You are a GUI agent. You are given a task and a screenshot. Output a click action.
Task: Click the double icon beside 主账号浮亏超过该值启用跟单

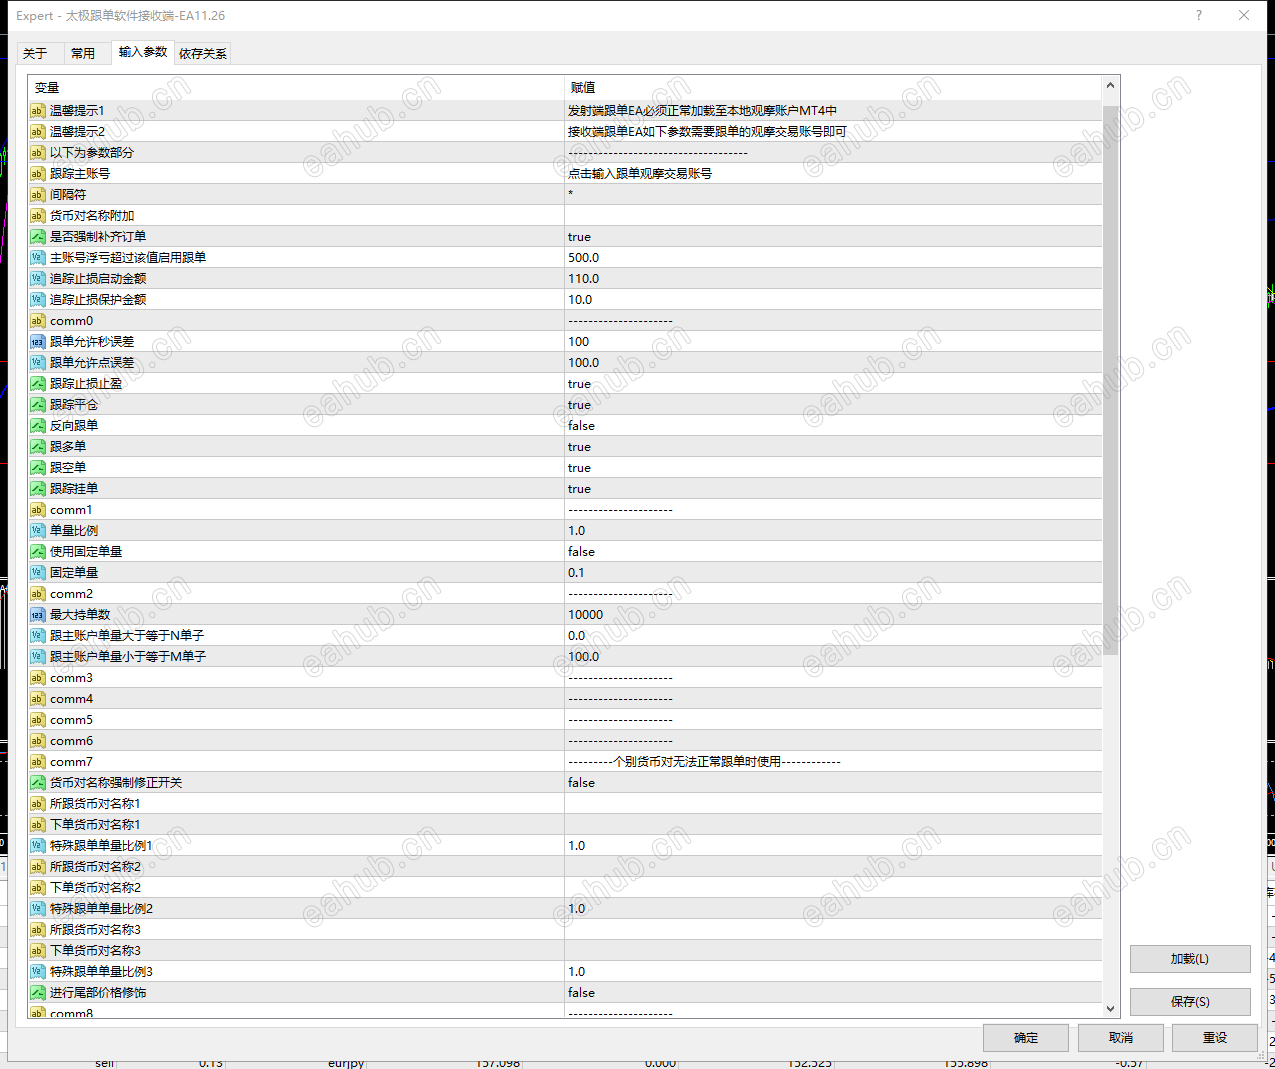pos(38,258)
